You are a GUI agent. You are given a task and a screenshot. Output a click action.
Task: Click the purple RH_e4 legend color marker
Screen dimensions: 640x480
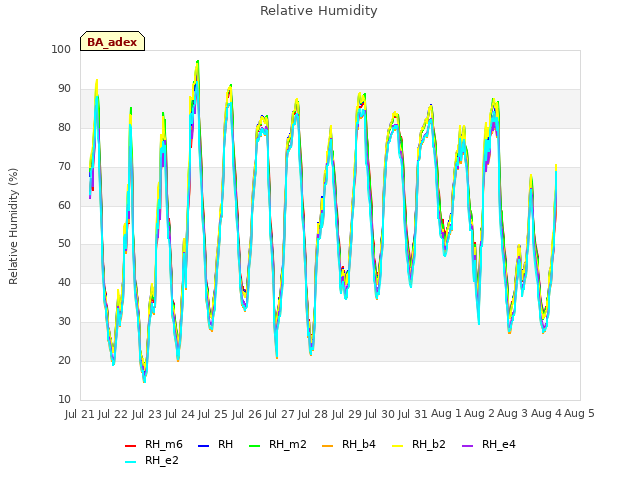tap(467, 446)
